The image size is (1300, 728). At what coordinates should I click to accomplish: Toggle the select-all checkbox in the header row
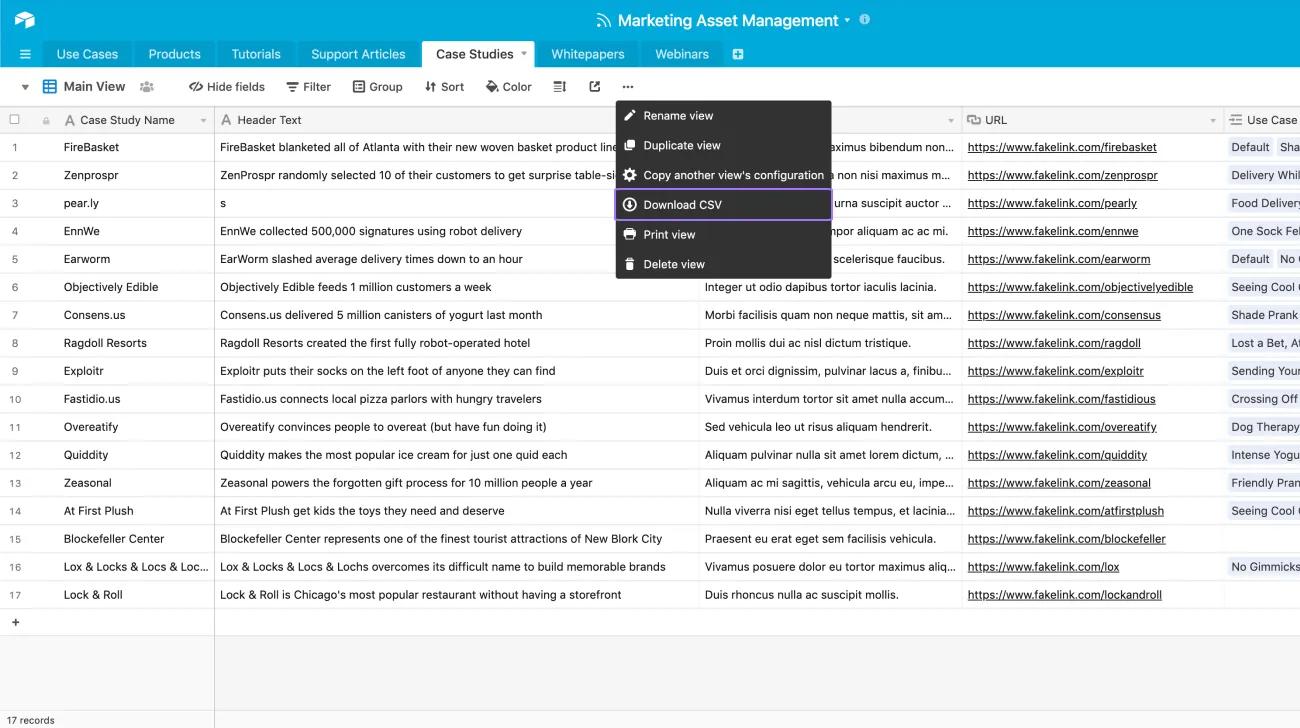[x=14, y=119]
